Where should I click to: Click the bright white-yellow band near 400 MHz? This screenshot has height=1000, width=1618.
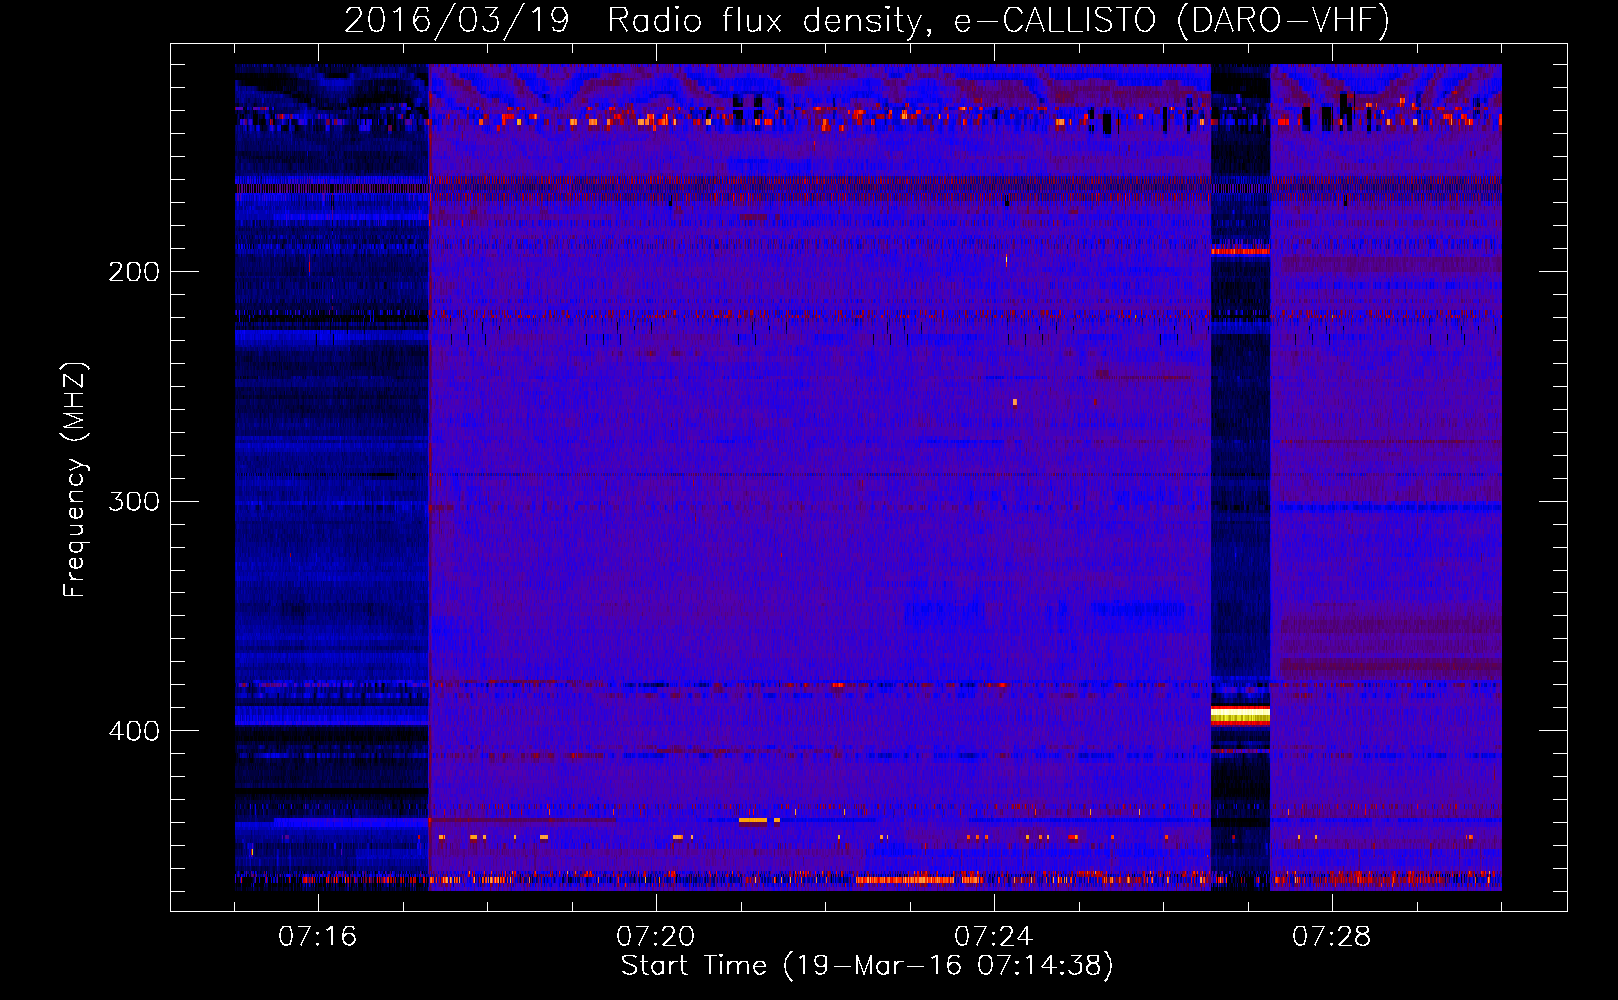1240,714
